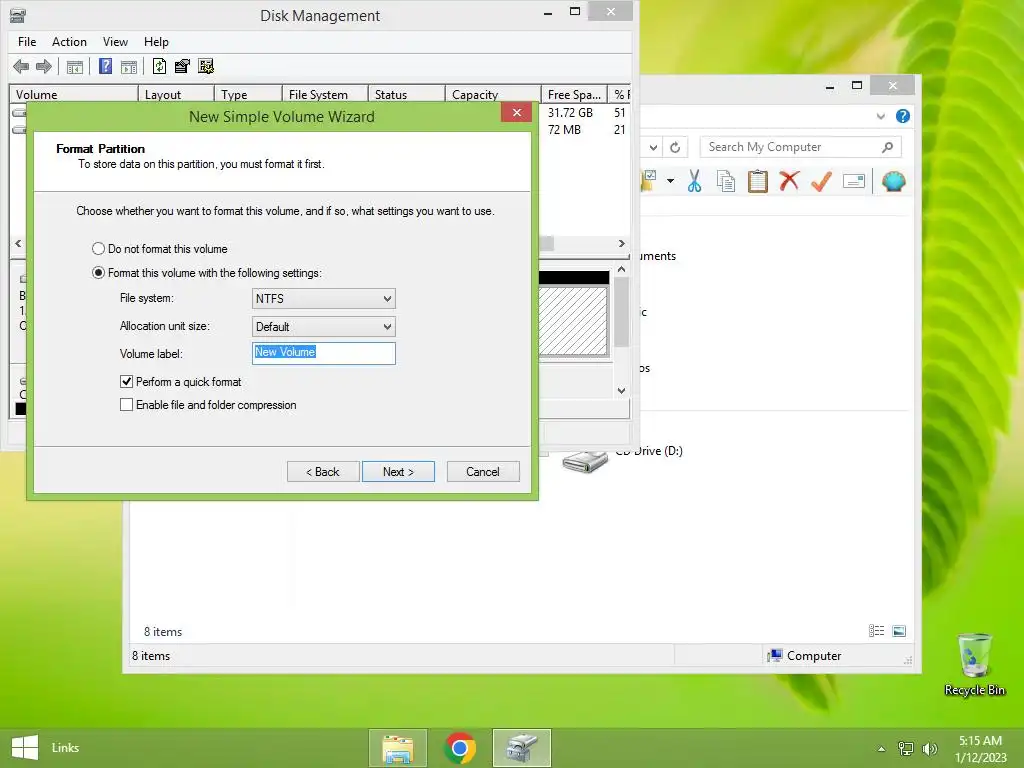
Task: Click the Refresh icon in Disk Management toolbar
Action: tap(159, 66)
